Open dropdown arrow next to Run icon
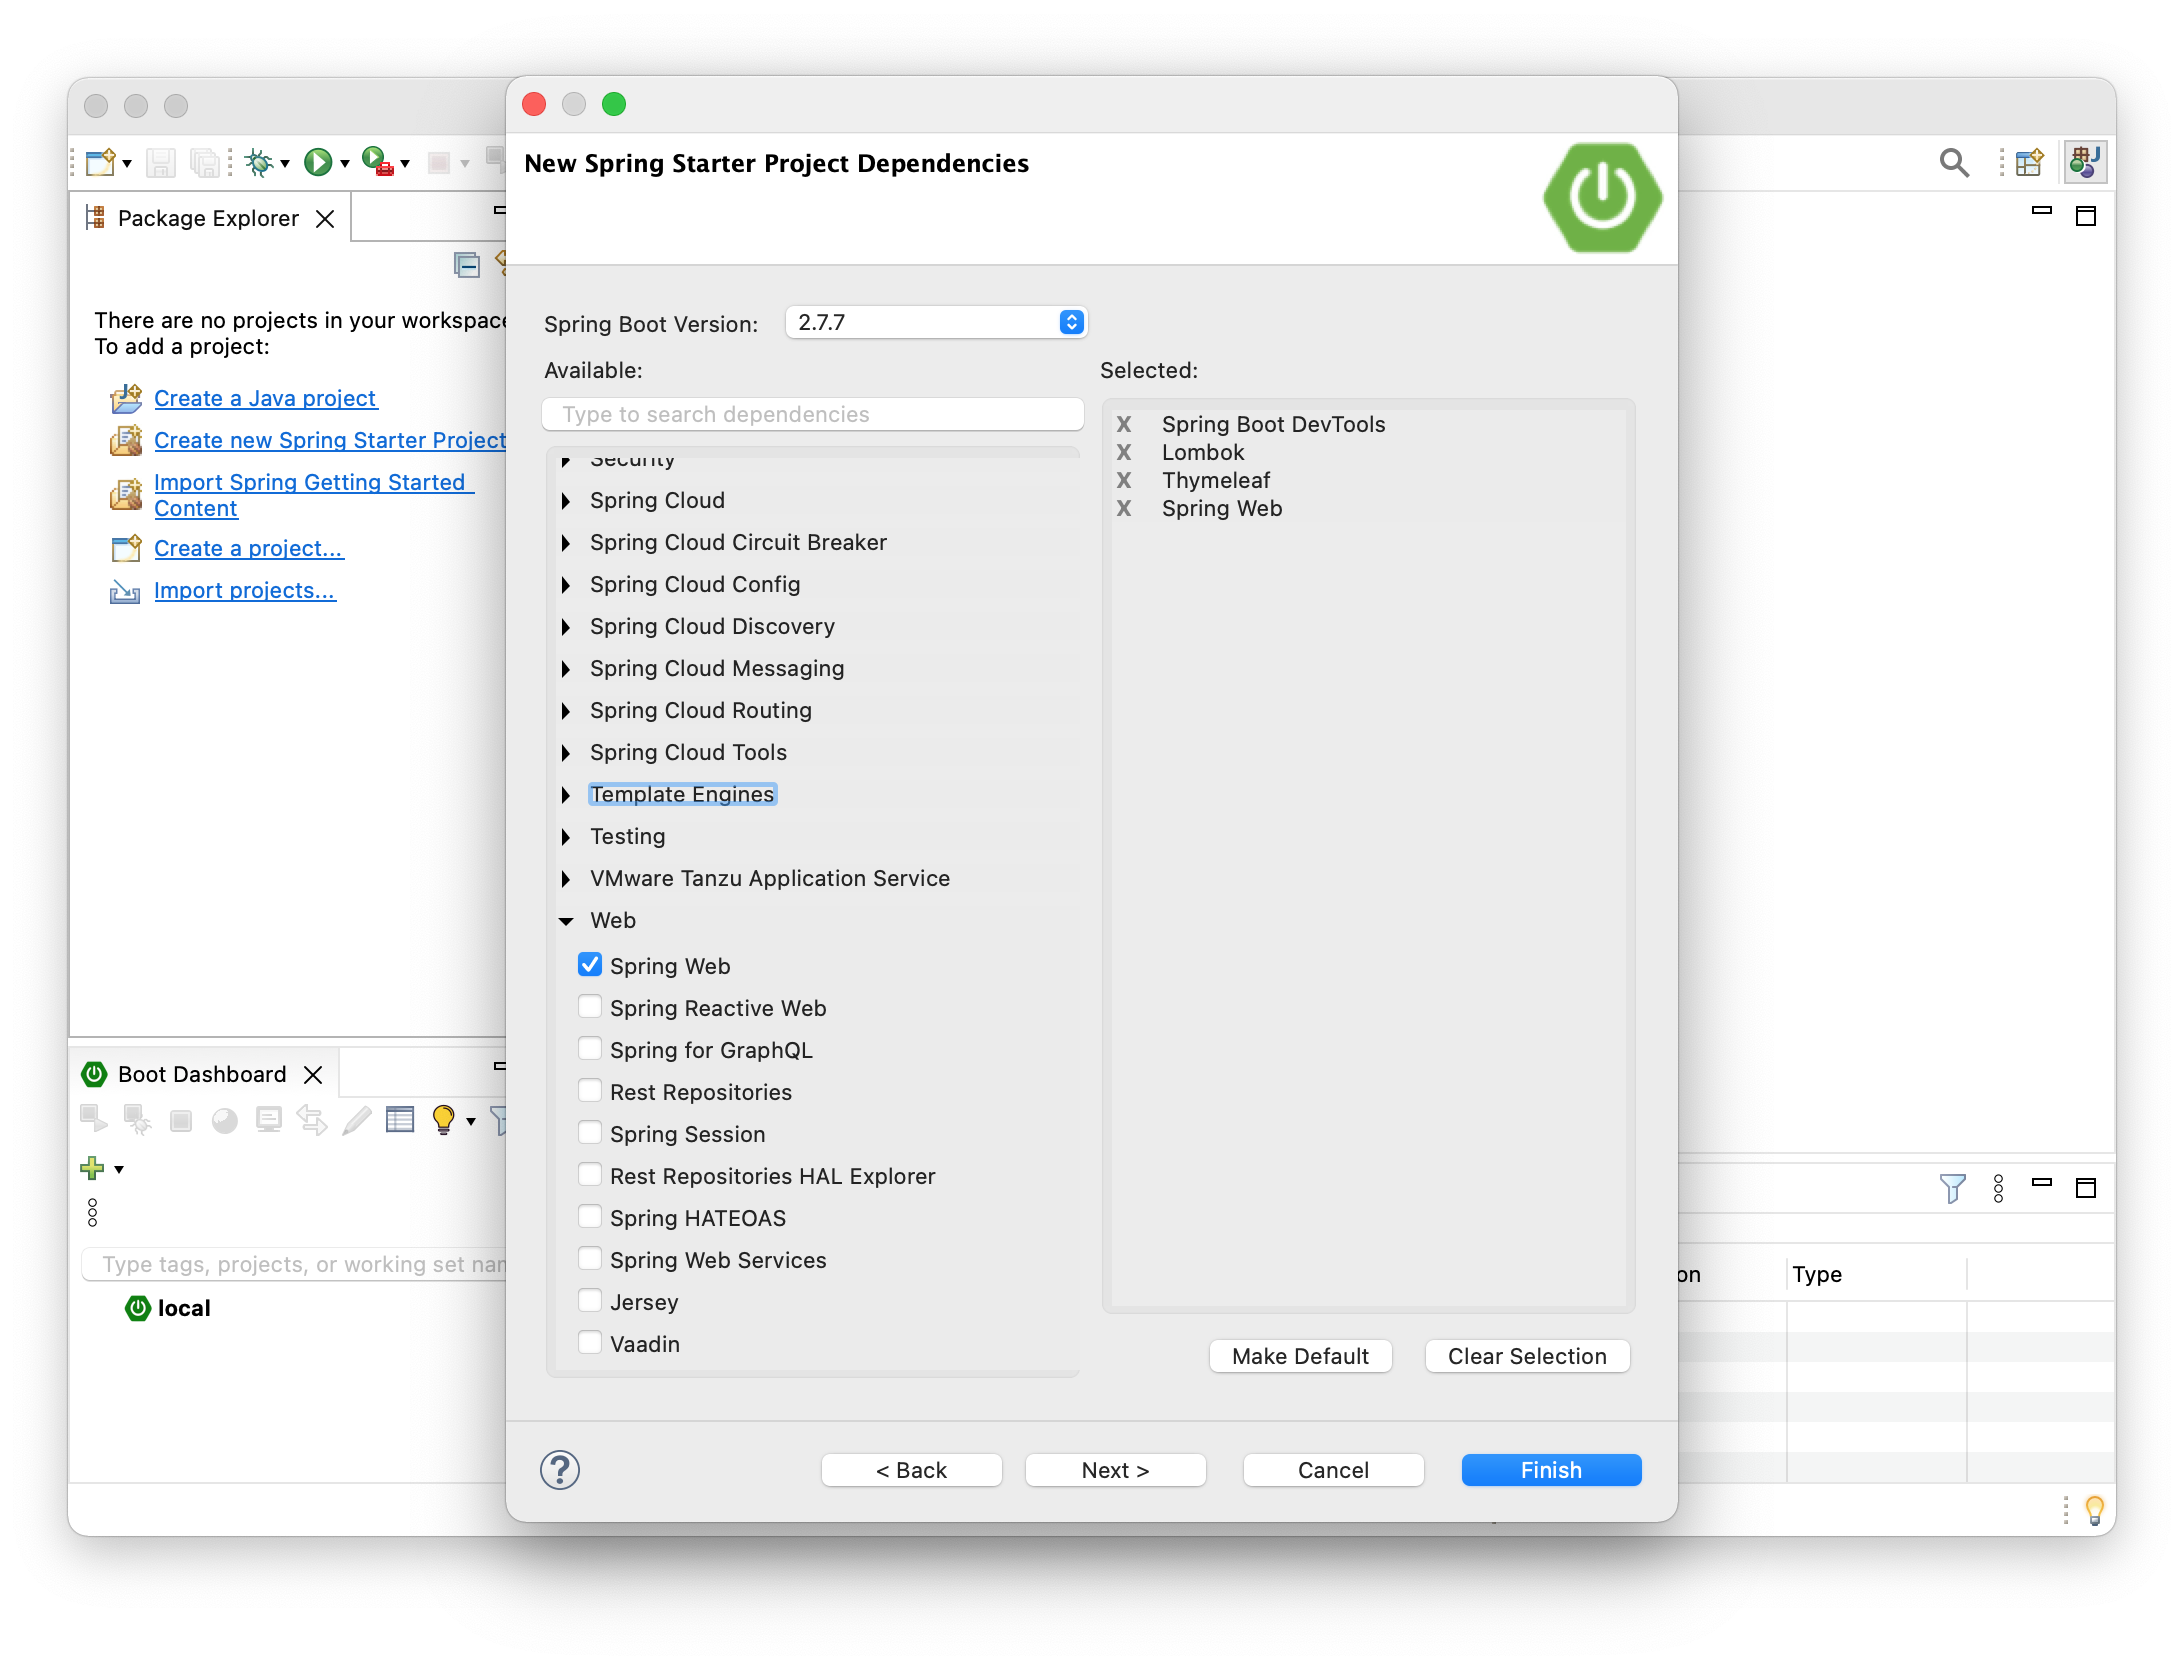The width and height of the screenshot is (2184, 1670). tap(345, 163)
